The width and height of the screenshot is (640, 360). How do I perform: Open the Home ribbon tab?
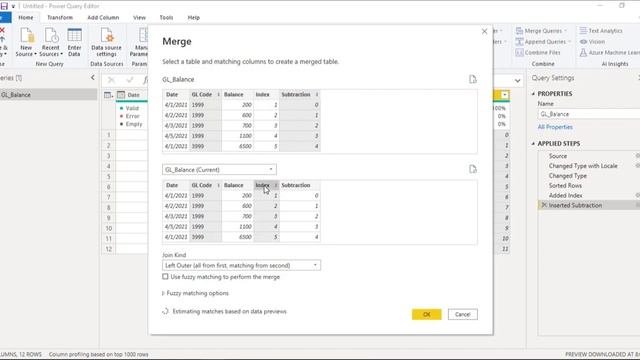click(26, 18)
